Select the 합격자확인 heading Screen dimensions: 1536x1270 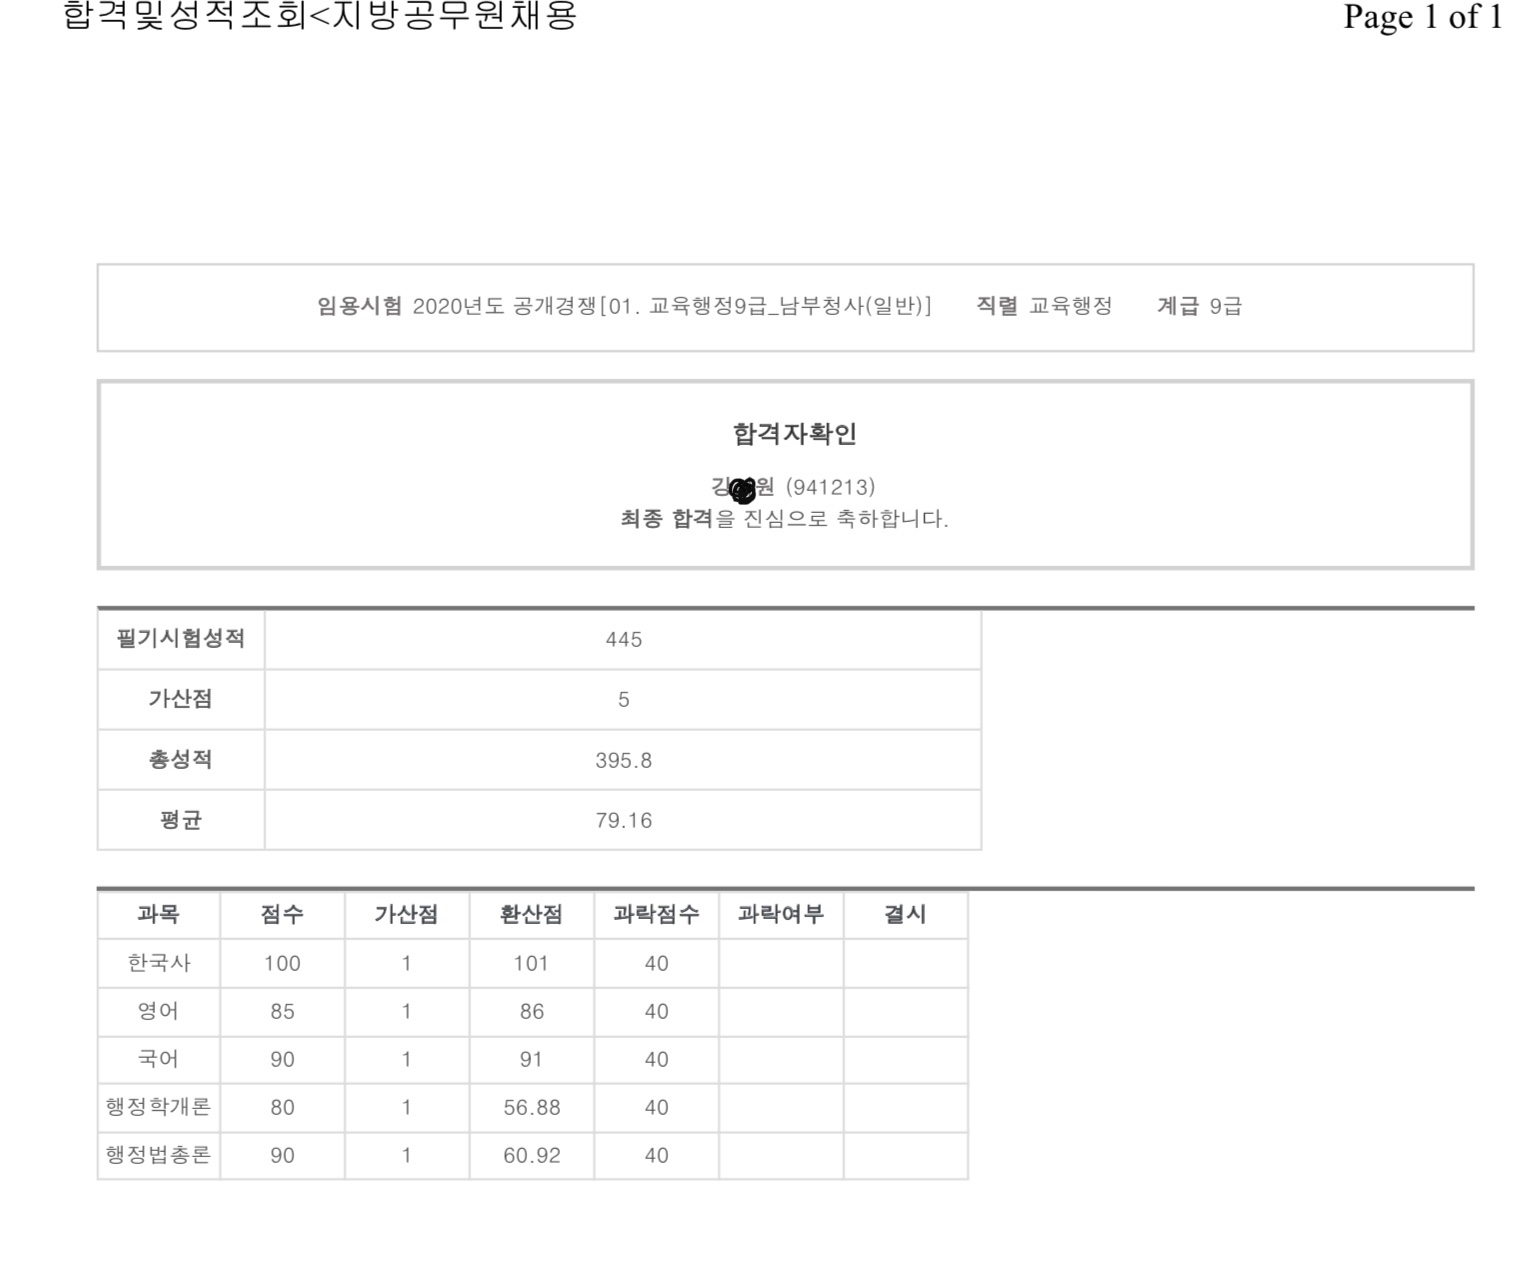794,434
